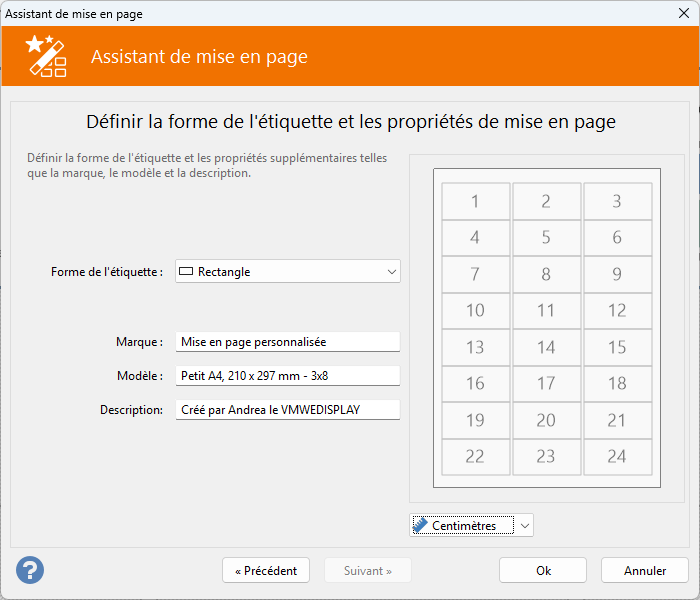Screen dimensions: 700x600
Task: Click the rectangle shape icon in dropdown
Action: click(186, 271)
